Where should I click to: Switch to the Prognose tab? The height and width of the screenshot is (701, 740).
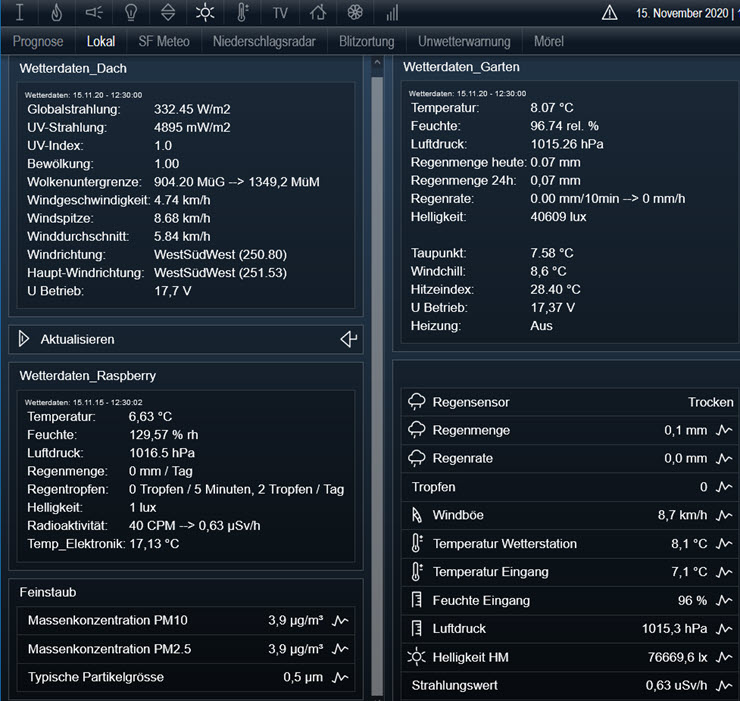[38, 41]
